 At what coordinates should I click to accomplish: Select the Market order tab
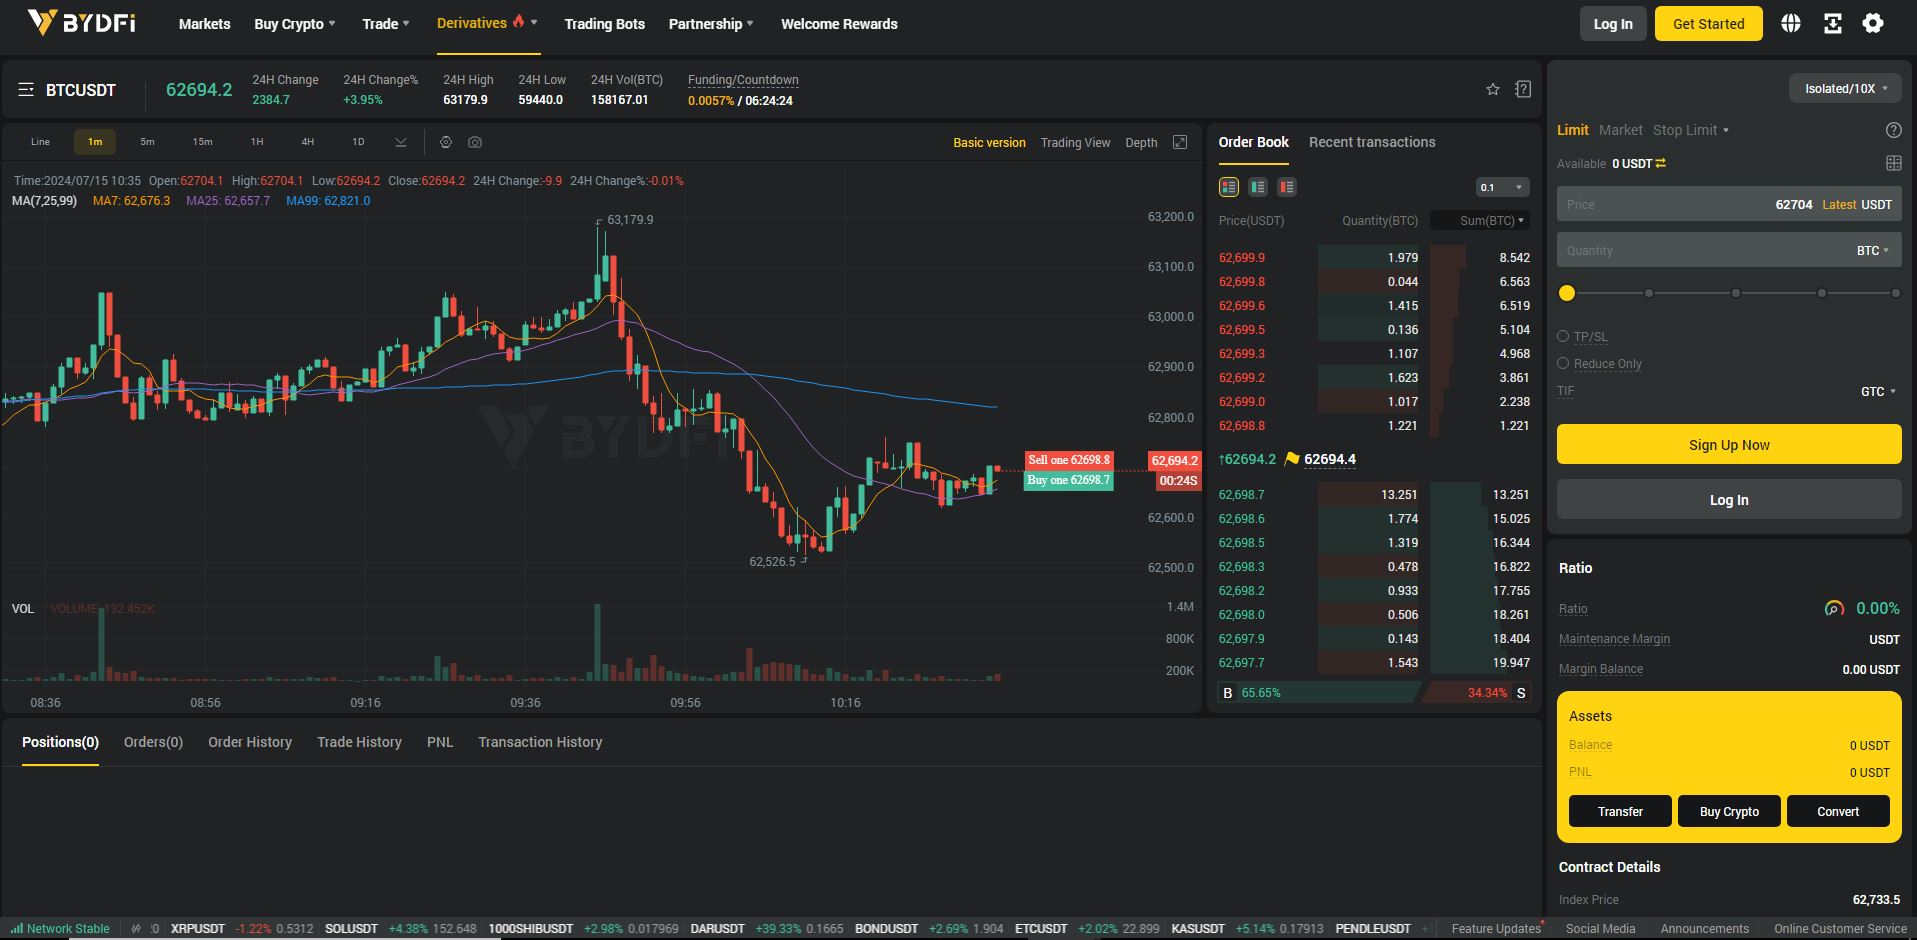[1620, 130]
